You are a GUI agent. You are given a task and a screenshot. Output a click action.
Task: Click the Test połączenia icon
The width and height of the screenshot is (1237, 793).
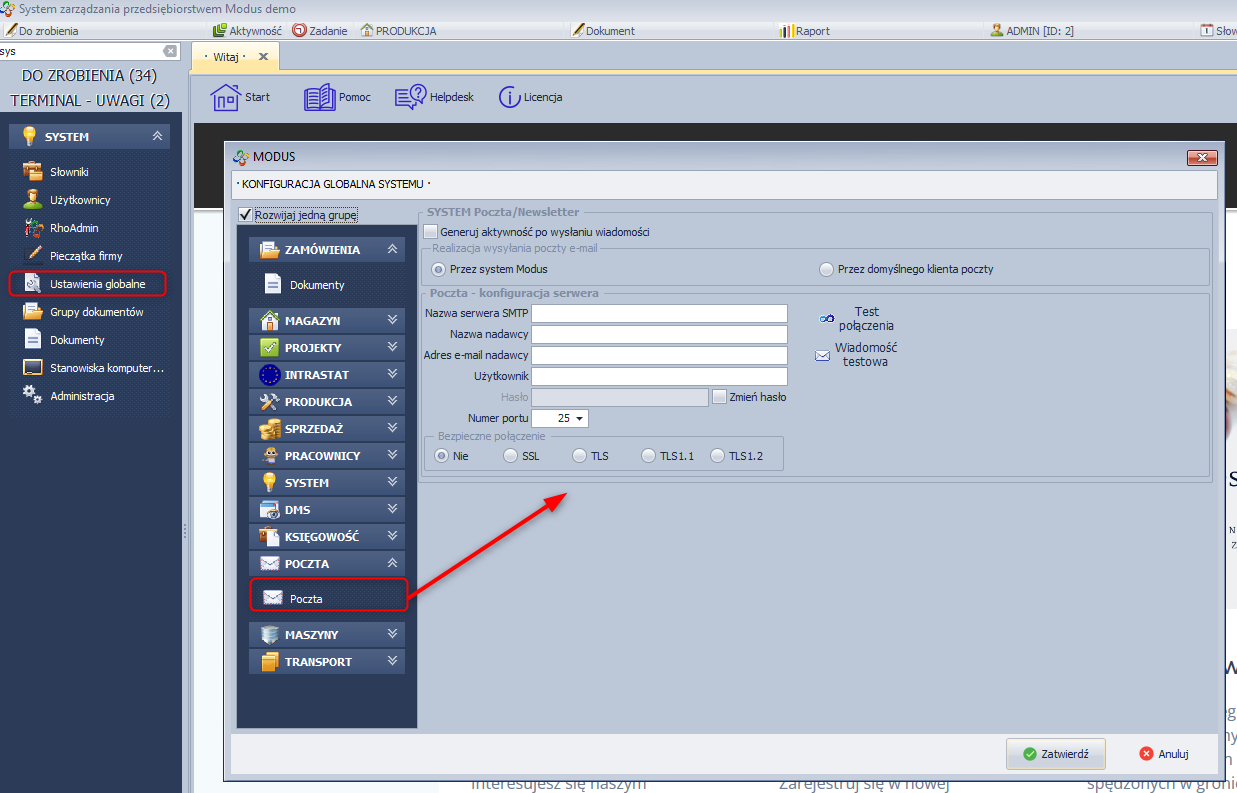coord(827,318)
